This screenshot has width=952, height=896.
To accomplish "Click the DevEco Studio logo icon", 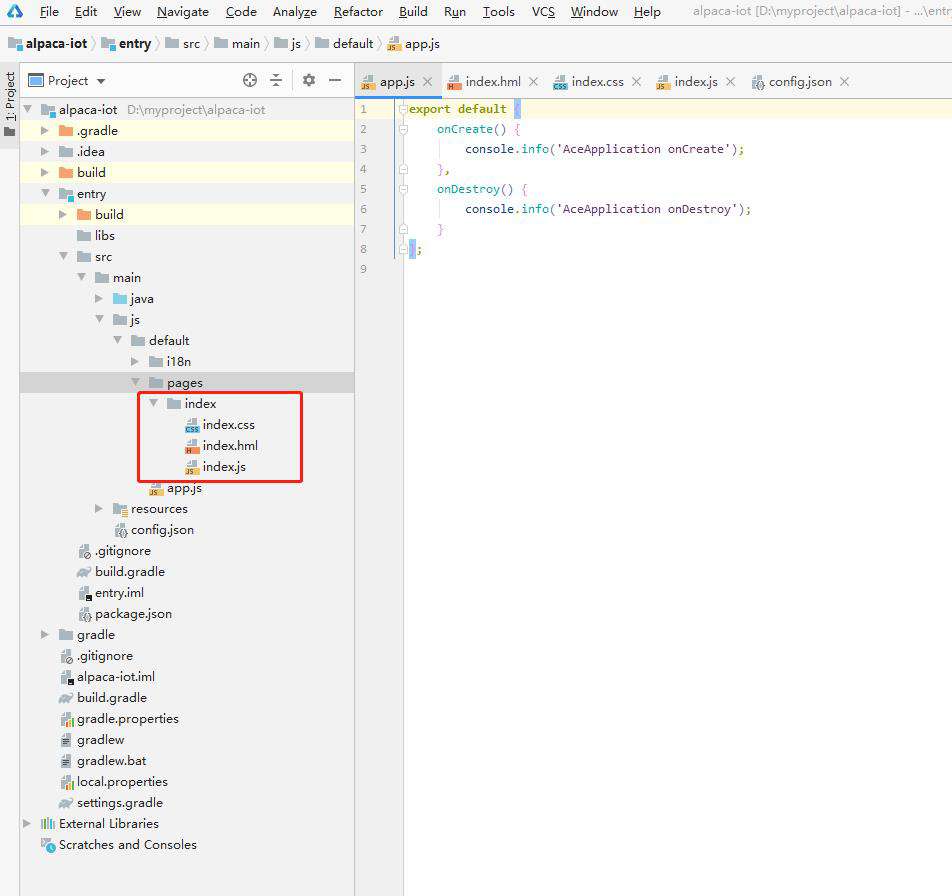I will pyautogui.click(x=15, y=11).
